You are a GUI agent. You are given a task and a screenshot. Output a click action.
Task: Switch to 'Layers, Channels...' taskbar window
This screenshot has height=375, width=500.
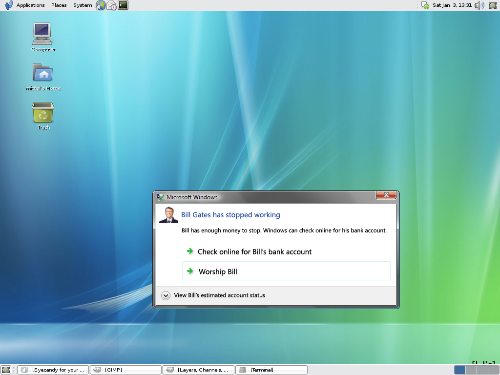click(x=199, y=370)
